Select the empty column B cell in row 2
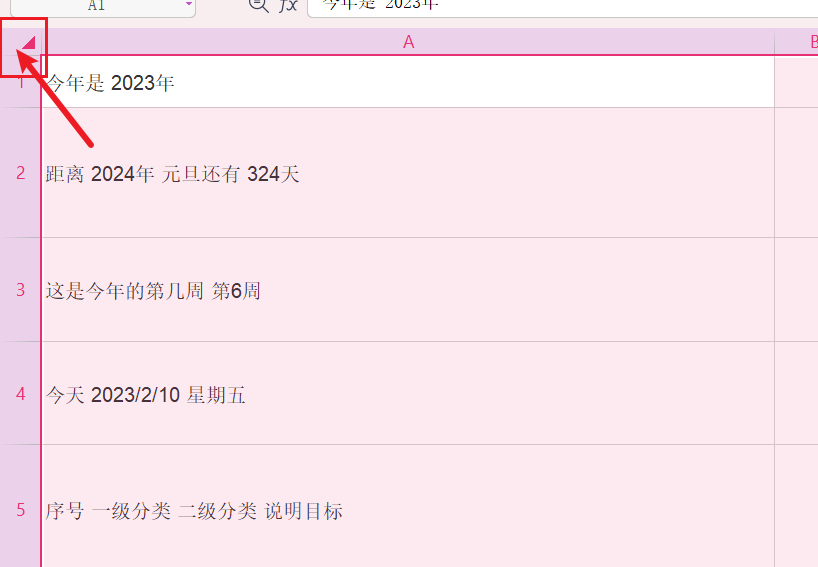The image size is (818, 567). (x=797, y=173)
